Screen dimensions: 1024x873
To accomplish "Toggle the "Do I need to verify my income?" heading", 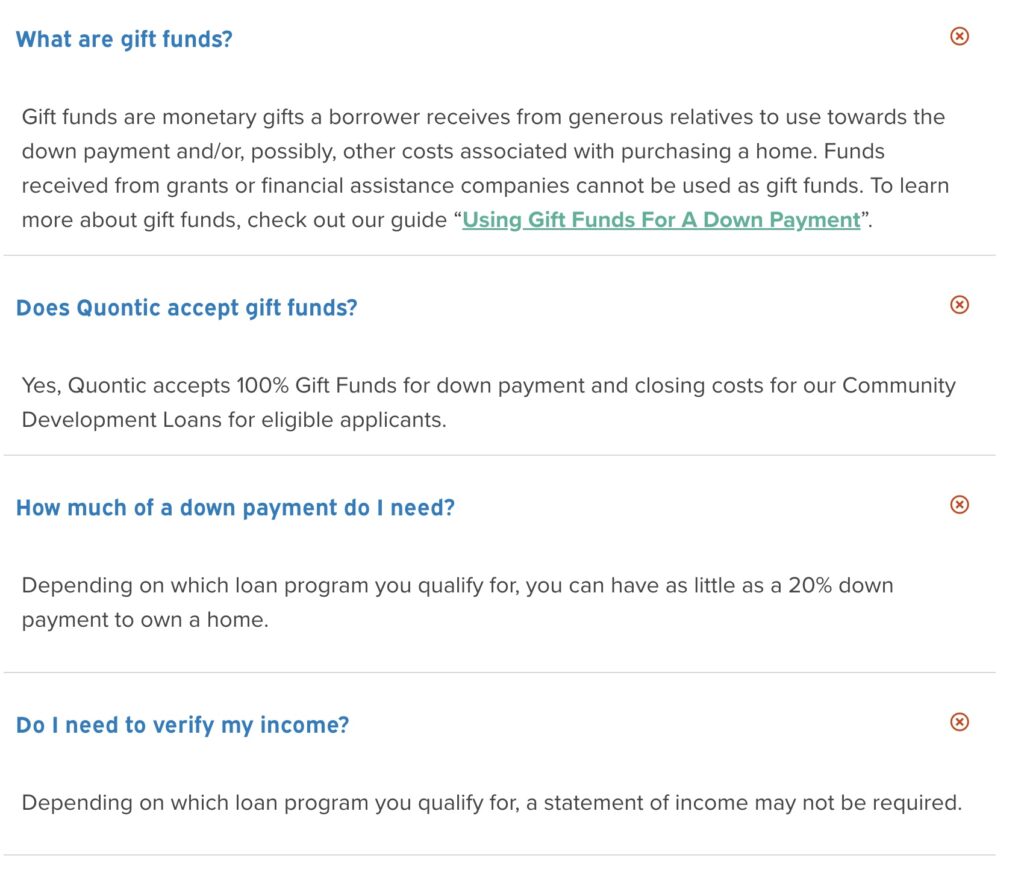I will tap(182, 725).
